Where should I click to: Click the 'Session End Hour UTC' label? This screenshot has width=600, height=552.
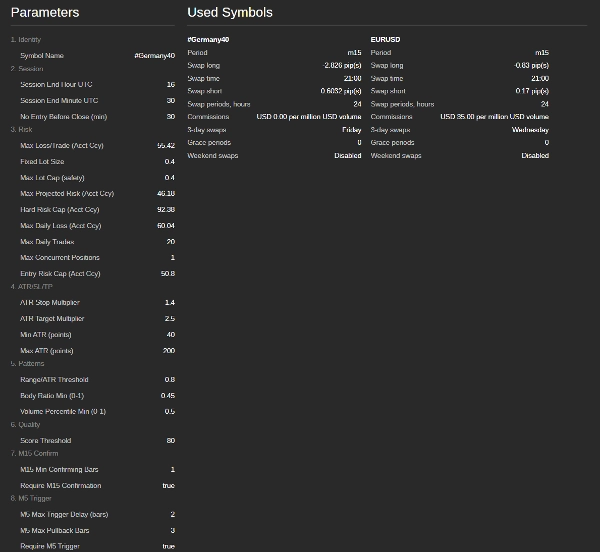(x=56, y=85)
